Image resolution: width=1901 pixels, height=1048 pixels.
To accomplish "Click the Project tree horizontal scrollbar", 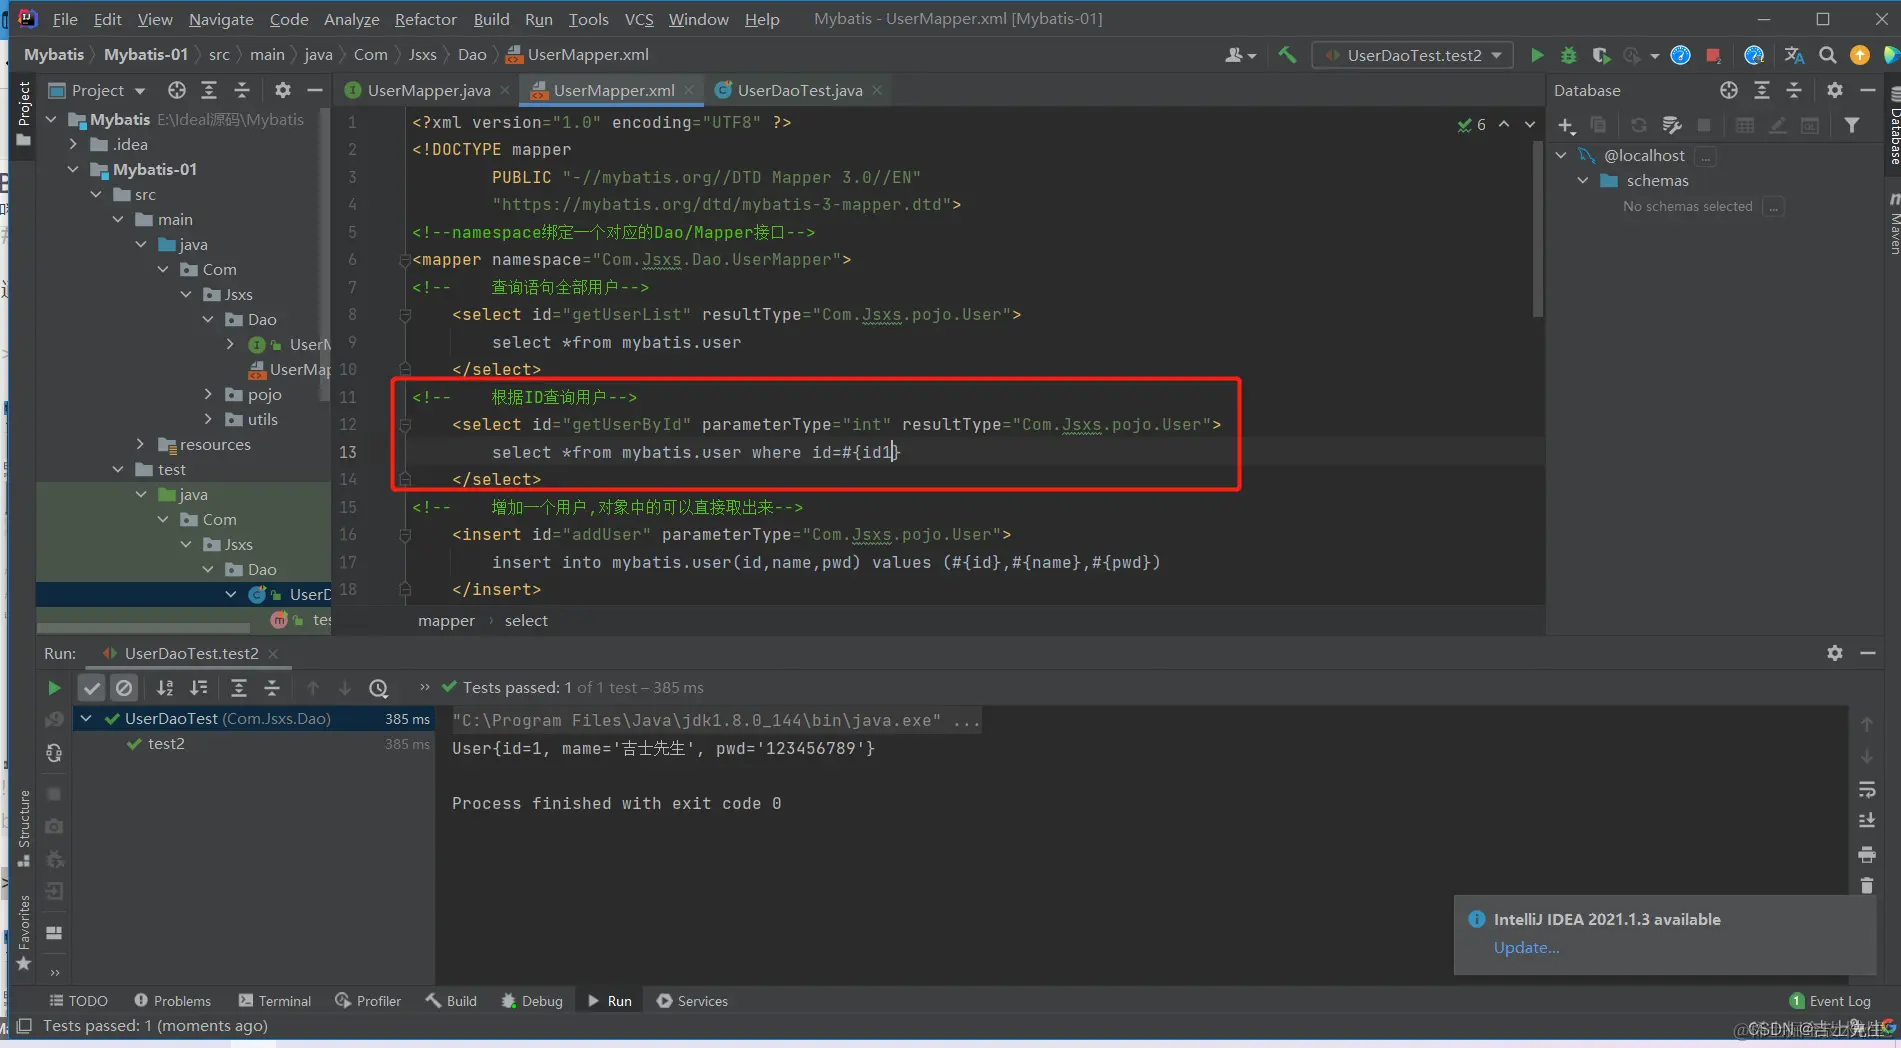I will [143, 628].
